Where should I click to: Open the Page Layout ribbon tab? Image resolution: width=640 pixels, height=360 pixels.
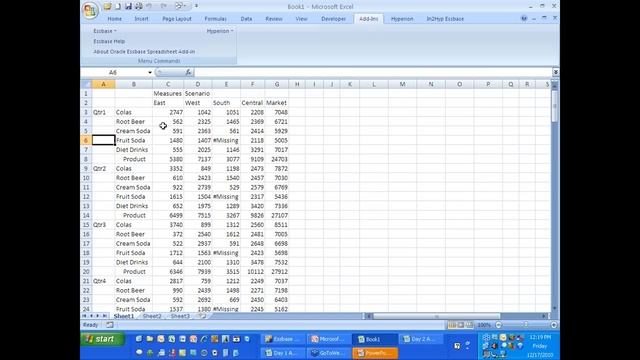177,19
